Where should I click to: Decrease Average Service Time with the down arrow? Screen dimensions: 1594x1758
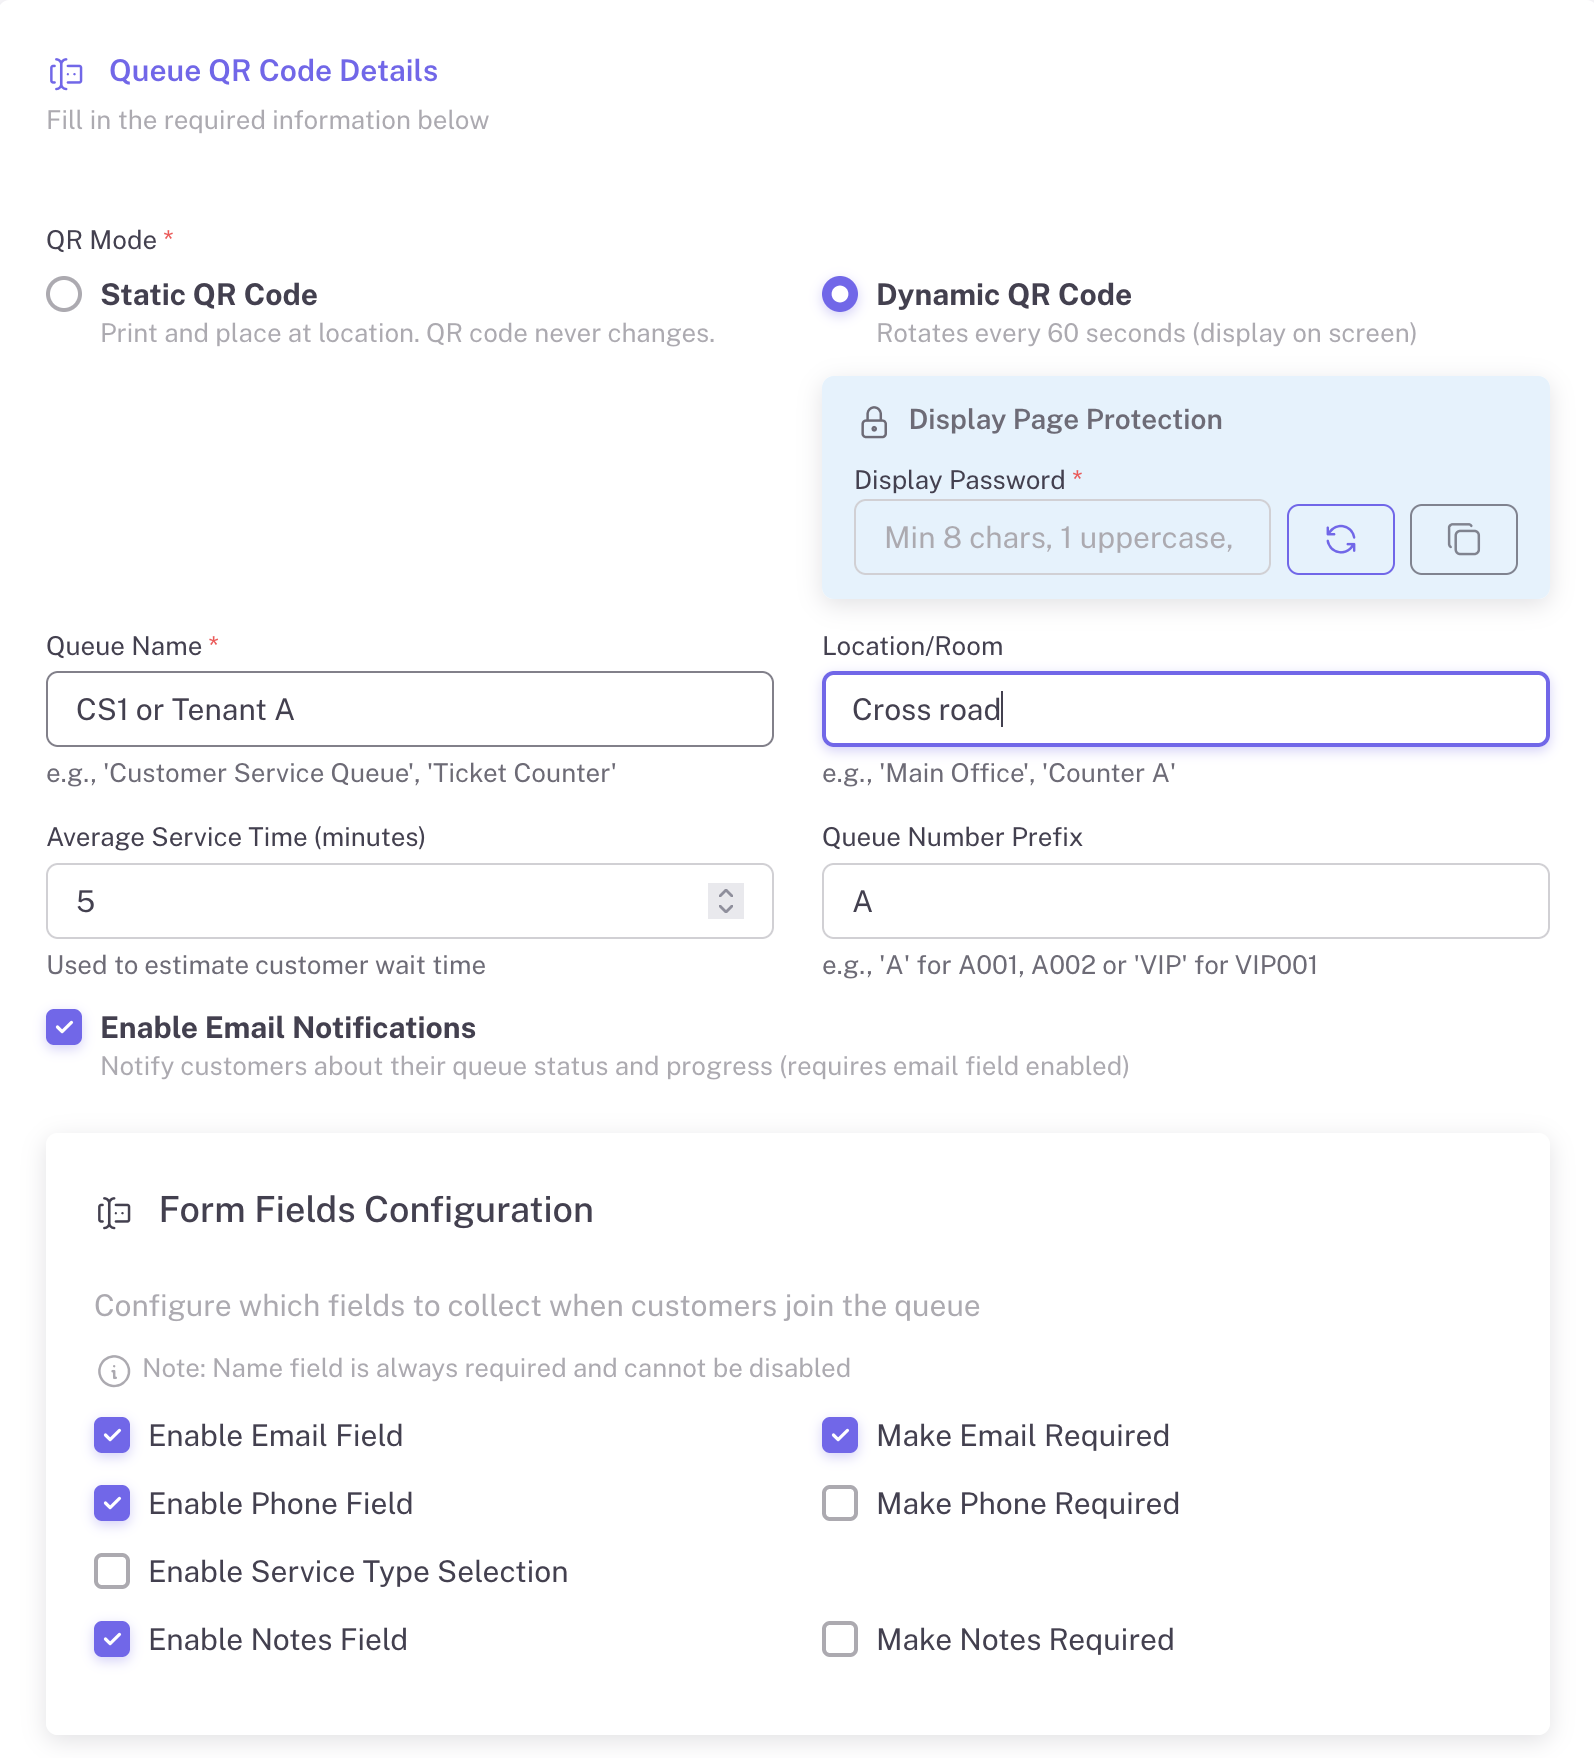pos(727,910)
